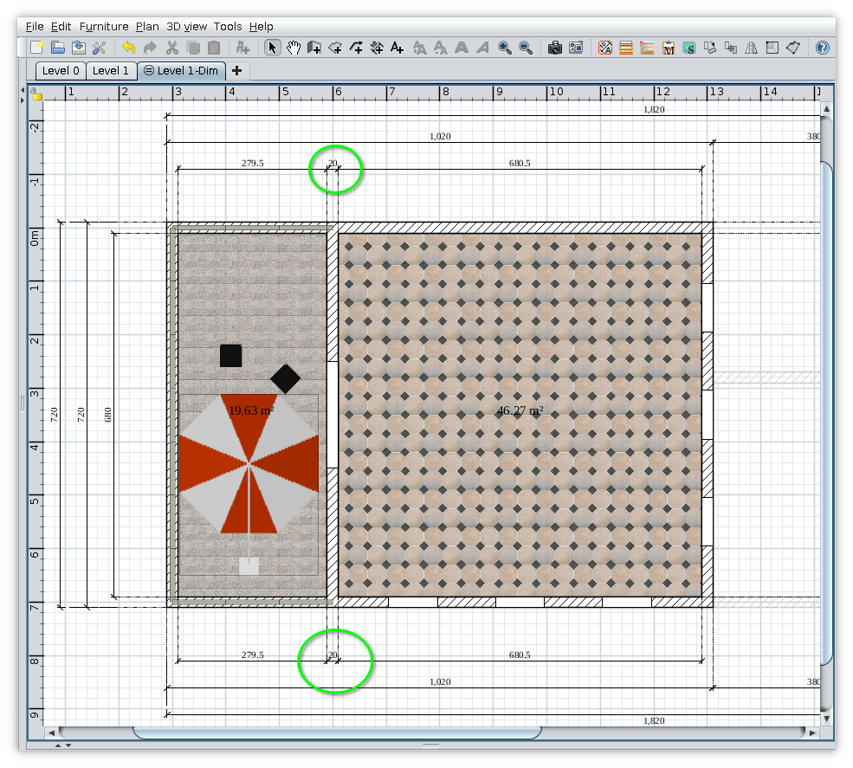This screenshot has height=768, width=853.
Task: Click the greyed Redo arrow icon
Action: (x=150, y=48)
